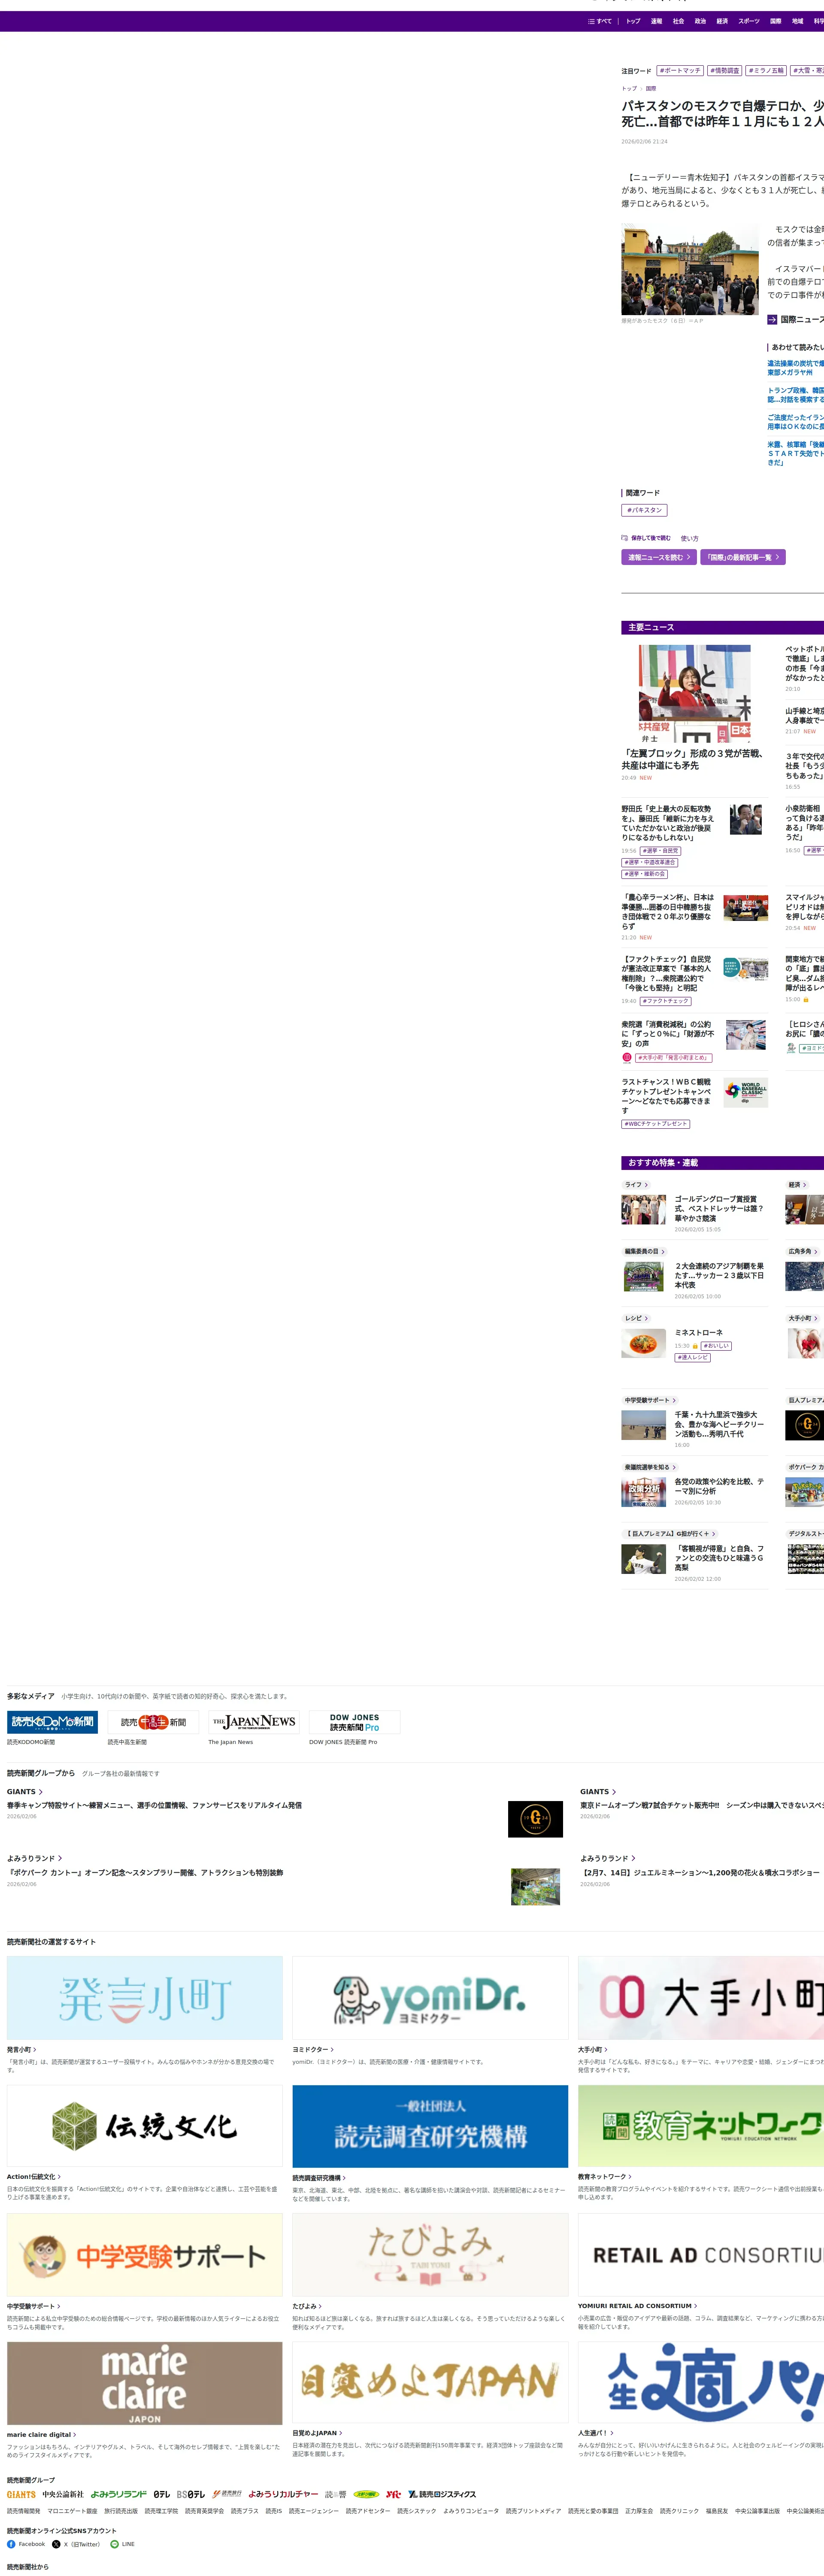Screen dimensions: 824x2576
Task: Open the ミネストローネ recipe article link
Action: (699, 1333)
